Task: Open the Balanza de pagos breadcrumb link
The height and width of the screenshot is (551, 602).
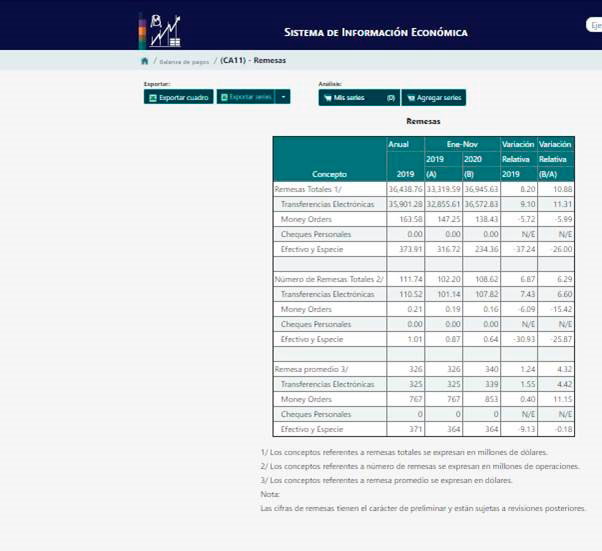Action: click(184, 61)
